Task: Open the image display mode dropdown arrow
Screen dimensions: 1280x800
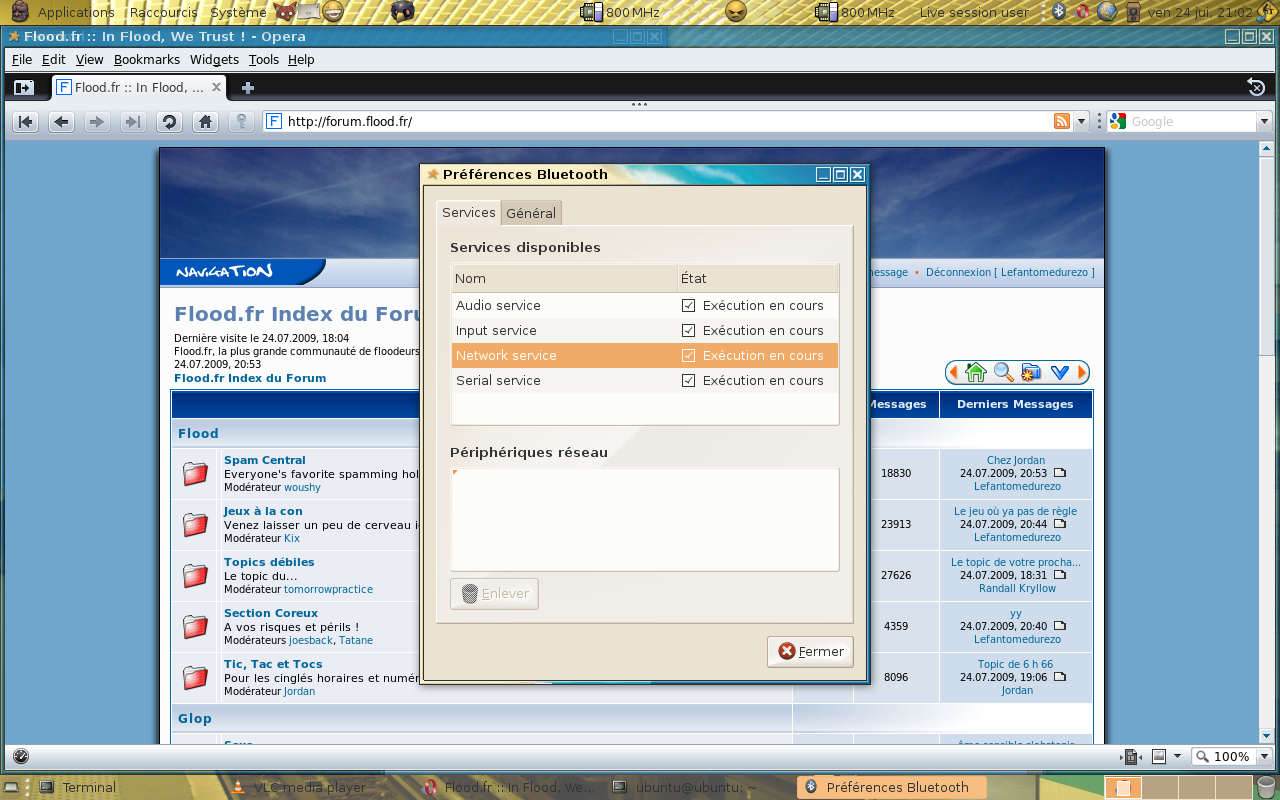Action: [x=1177, y=757]
